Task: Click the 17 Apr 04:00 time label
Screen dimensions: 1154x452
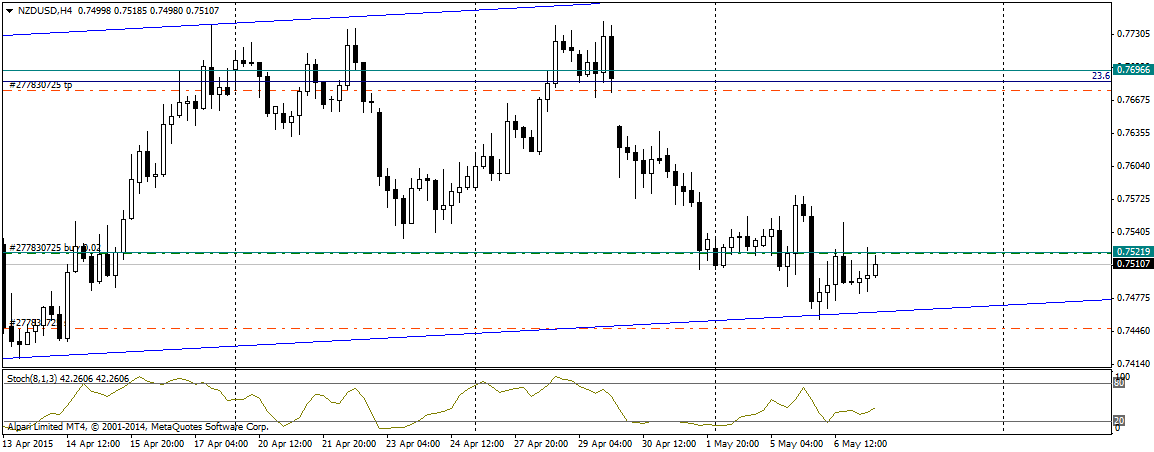Action: [221, 445]
